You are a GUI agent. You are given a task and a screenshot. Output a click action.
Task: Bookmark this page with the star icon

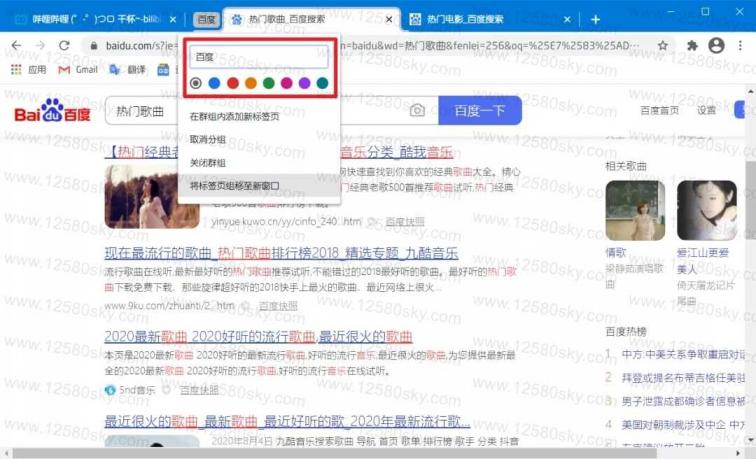(663, 45)
